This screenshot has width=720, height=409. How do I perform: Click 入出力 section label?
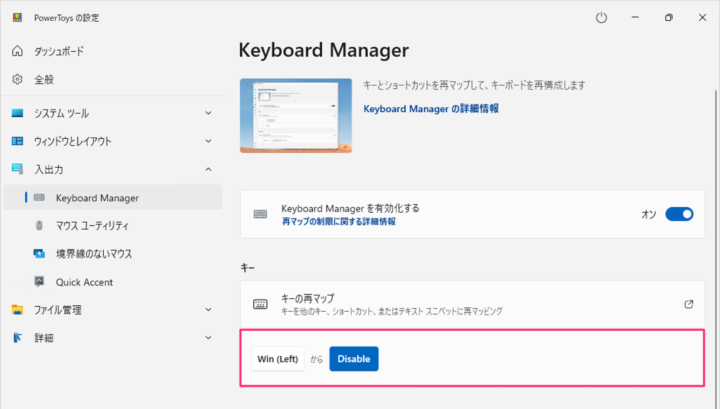(49, 169)
